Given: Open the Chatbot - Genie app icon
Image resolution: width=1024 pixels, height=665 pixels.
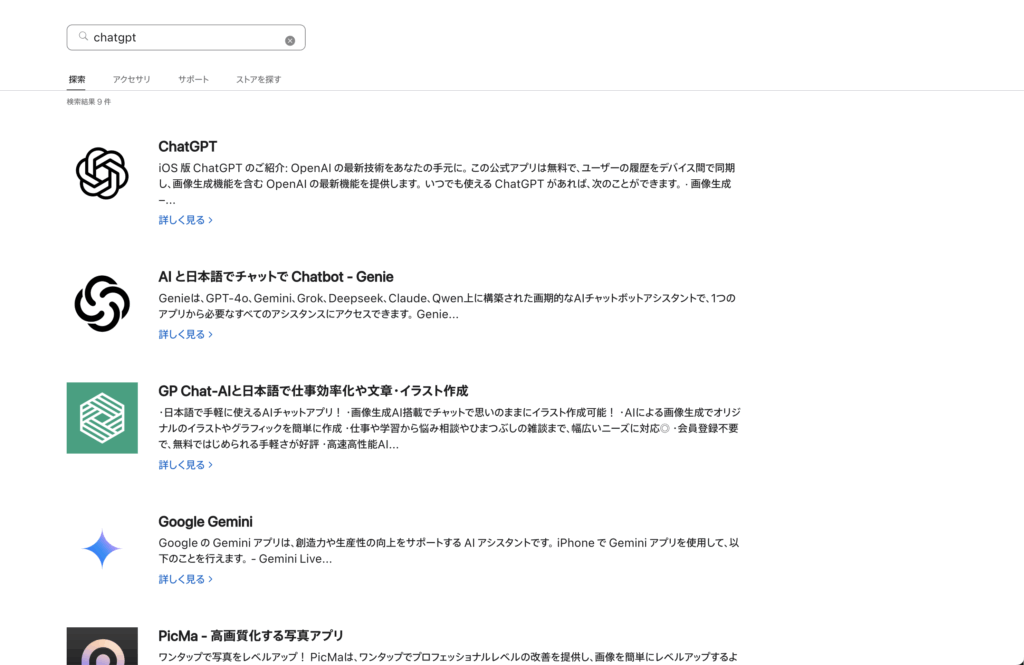Looking at the screenshot, I should tap(102, 304).
